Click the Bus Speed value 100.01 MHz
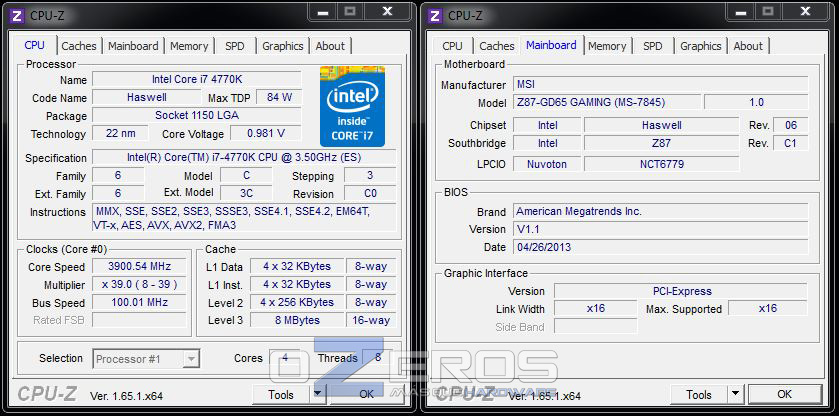This screenshot has height=416, width=839. click(x=139, y=302)
